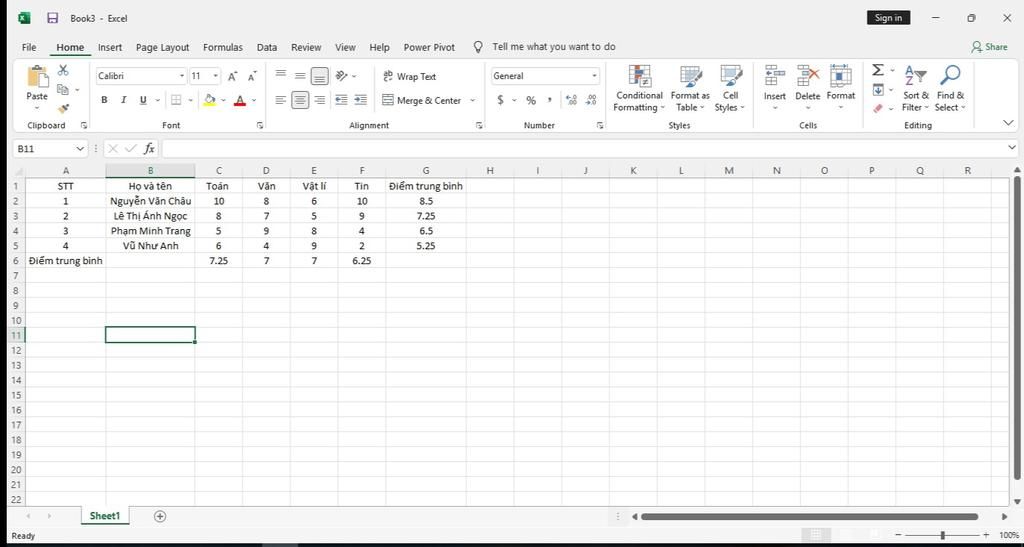
Task: Click the Share button
Action: click(x=989, y=47)
